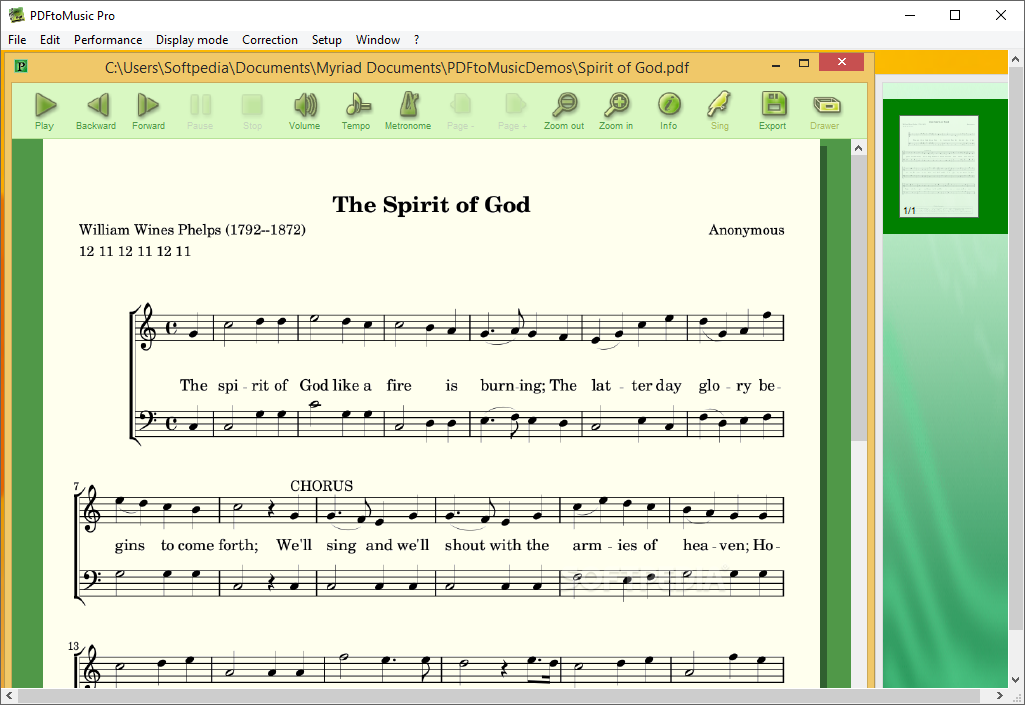This screenshot has height=705, width=1025.
Task: Click the Sing bird icon
Action: point(720,111)
